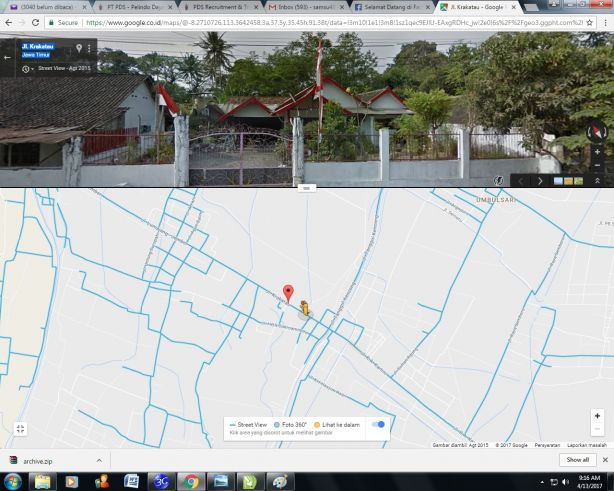The height and width of the screenshot is (491, 614).
Task: Open Chrome from the Windows taskbar
Action: (190, 481)
